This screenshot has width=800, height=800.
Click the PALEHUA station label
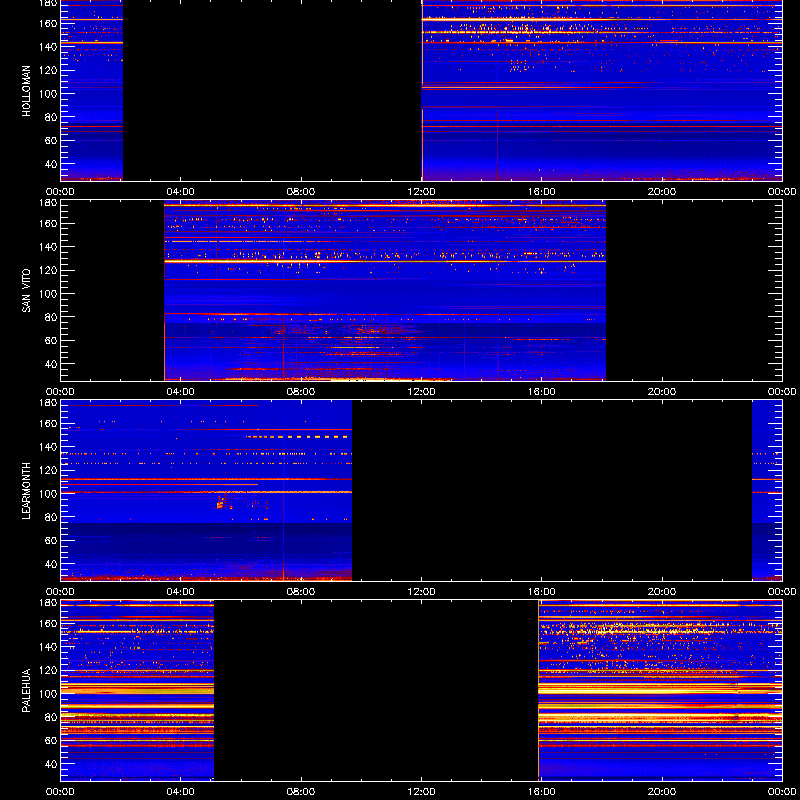26,691
